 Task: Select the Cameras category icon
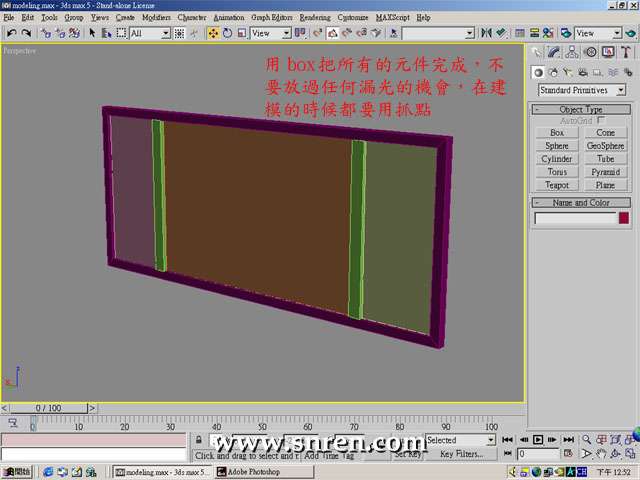coord(583,73)
